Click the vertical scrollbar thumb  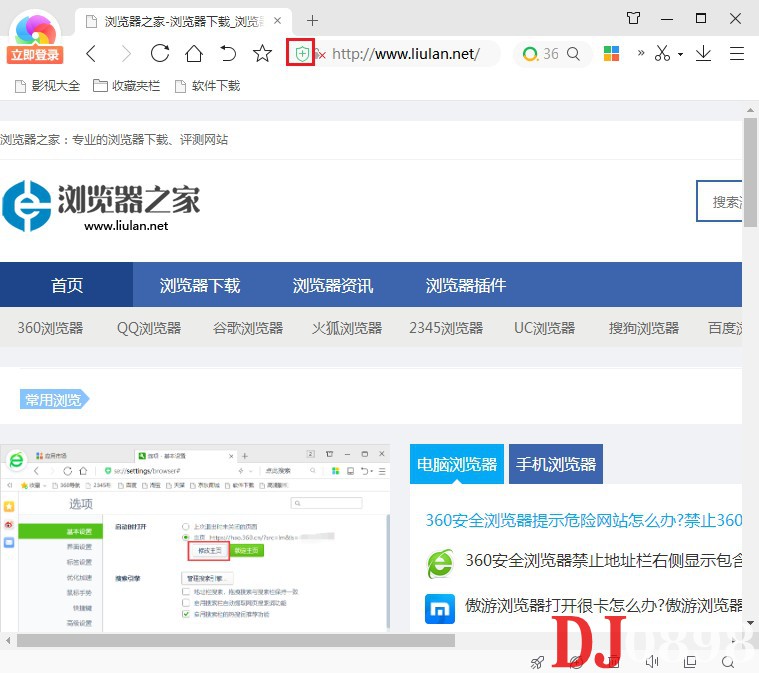[750, 172]
